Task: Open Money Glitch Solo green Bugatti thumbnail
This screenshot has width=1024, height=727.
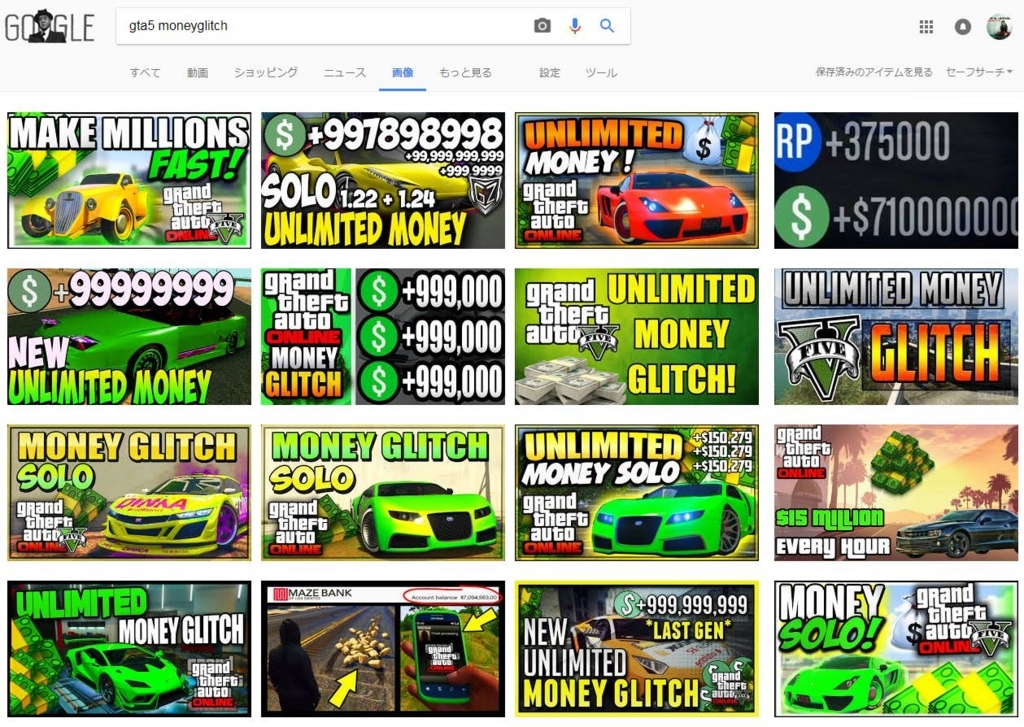Action: click(383, 493)
